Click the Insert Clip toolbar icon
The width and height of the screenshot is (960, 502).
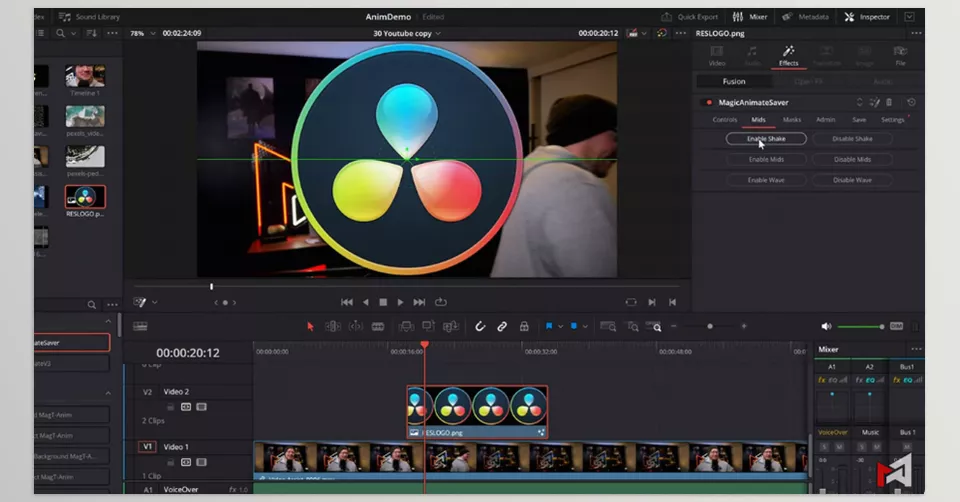pyautogui.click(x=406, y=327)
